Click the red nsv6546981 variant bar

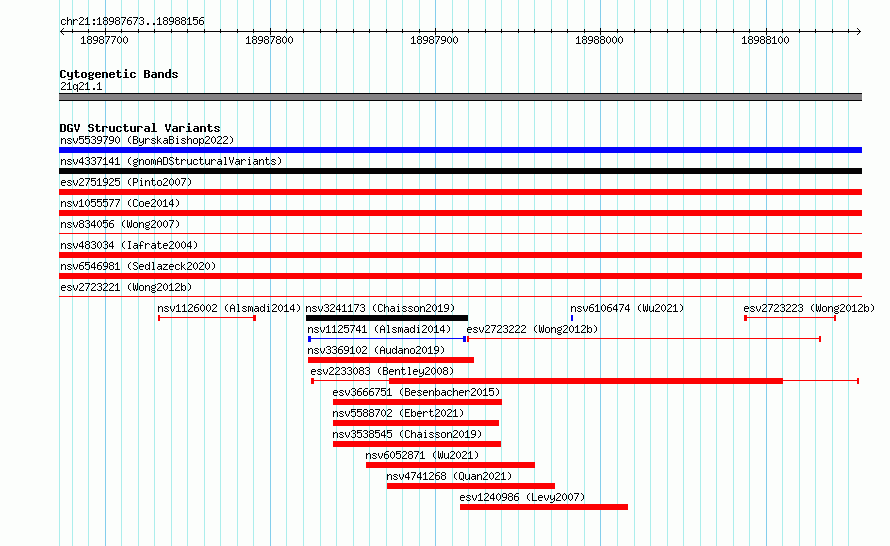point(460,276)
